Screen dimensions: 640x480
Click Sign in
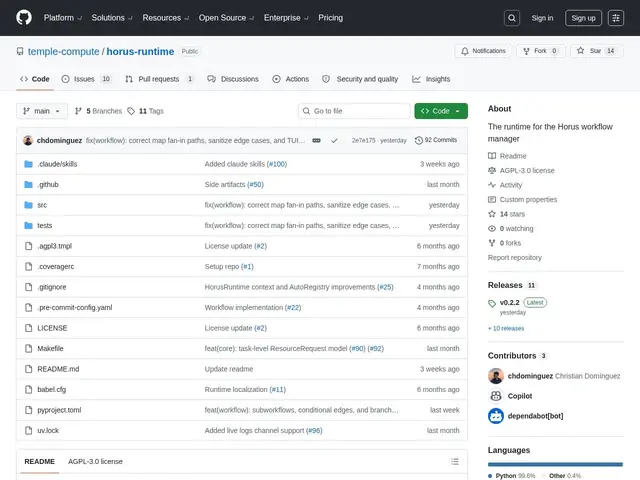542,18
